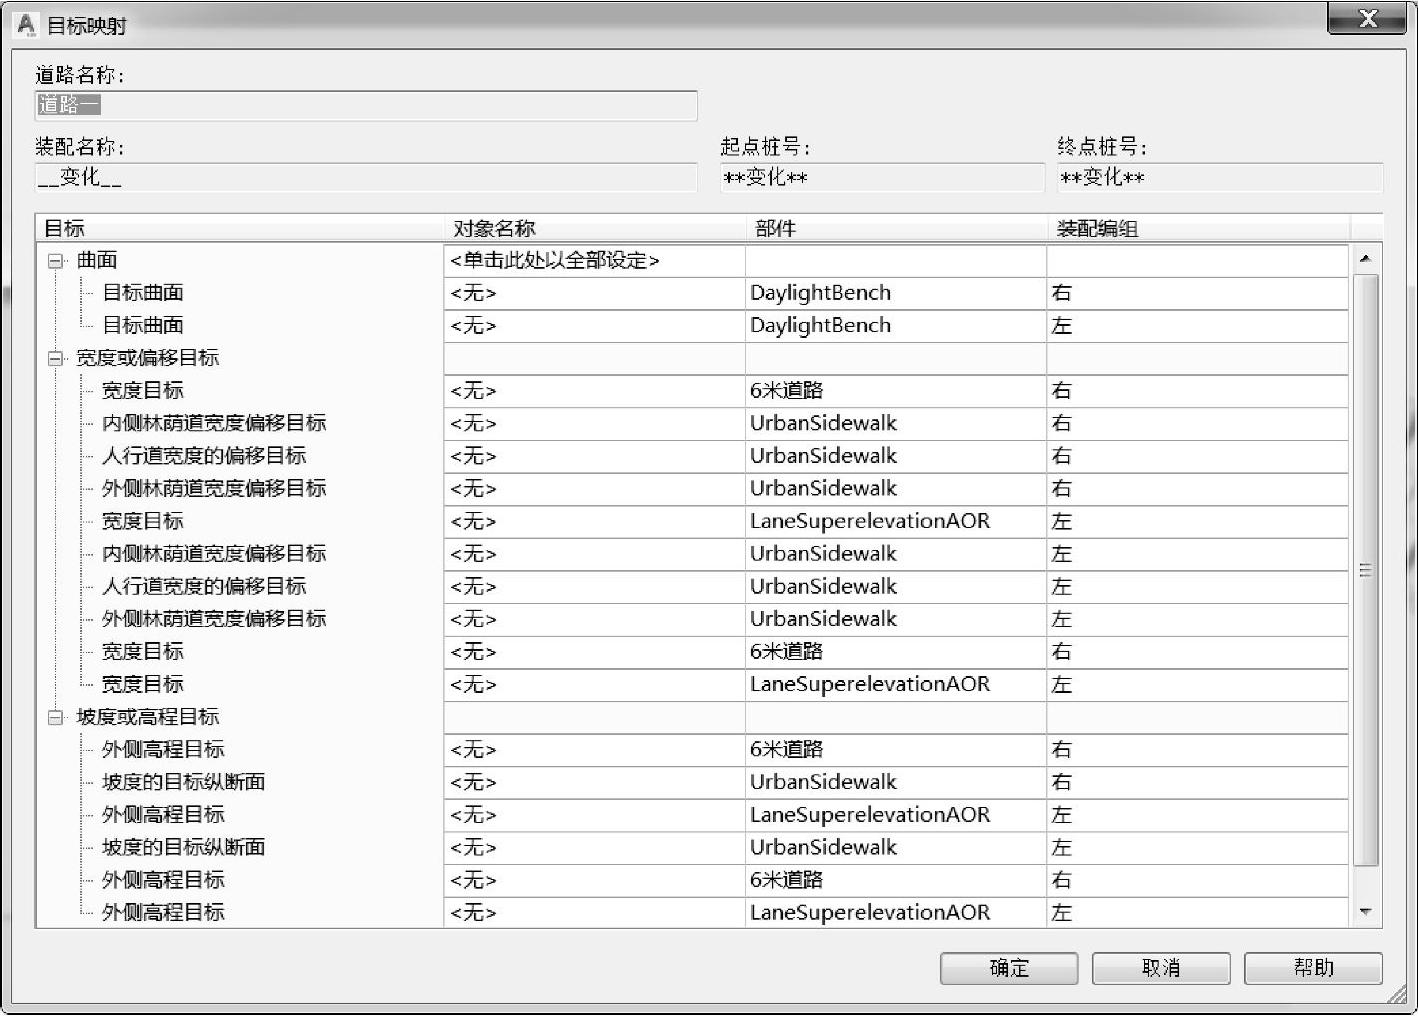Click <无> for 人行道宽度的偏移目标 右 row
1418x1016 pixels.
click(x=473, y=456)
